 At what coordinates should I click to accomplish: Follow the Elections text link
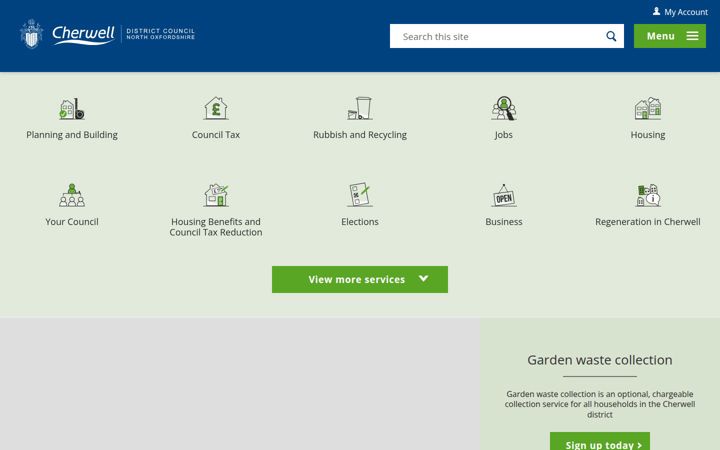click(360, 221)
